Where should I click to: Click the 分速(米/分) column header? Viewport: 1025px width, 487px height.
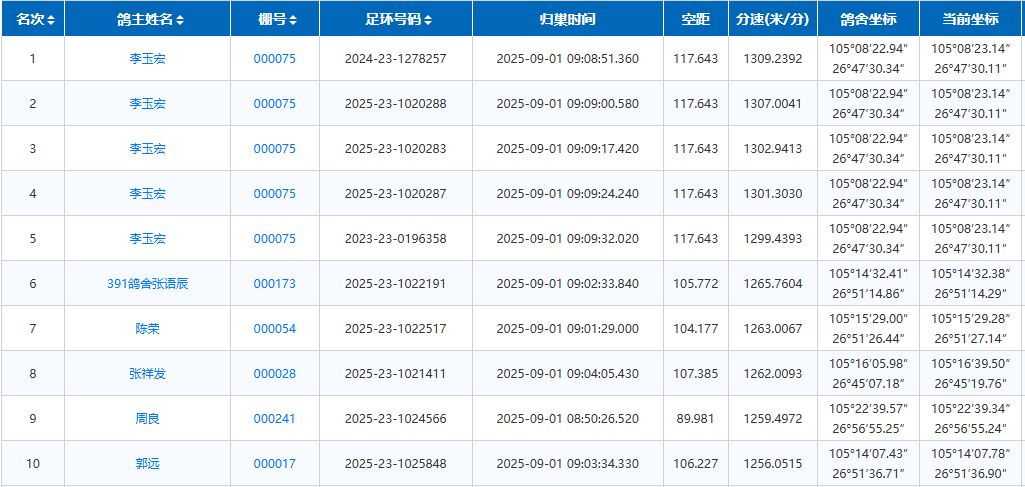pos(772,19)
